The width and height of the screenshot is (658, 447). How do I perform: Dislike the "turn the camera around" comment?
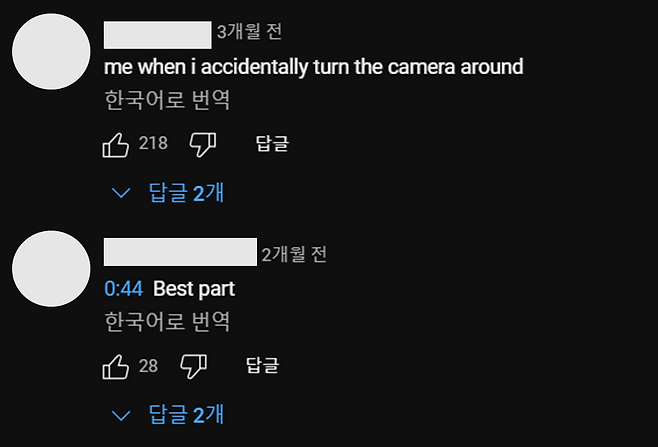[203, 145]
